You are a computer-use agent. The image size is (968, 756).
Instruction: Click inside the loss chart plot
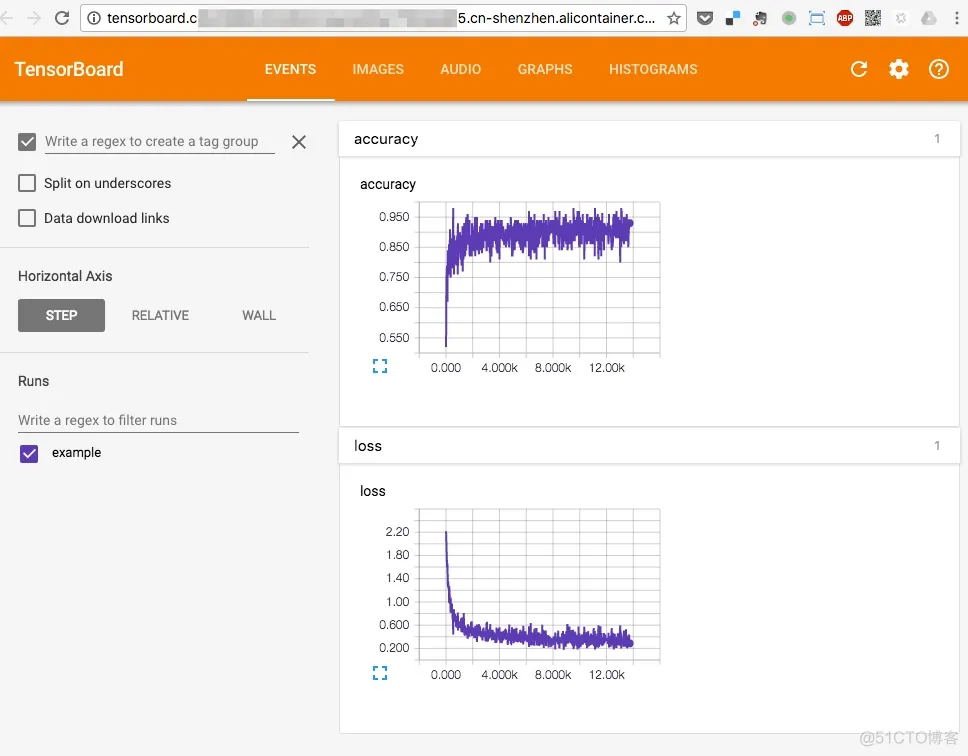coord(539,585)
